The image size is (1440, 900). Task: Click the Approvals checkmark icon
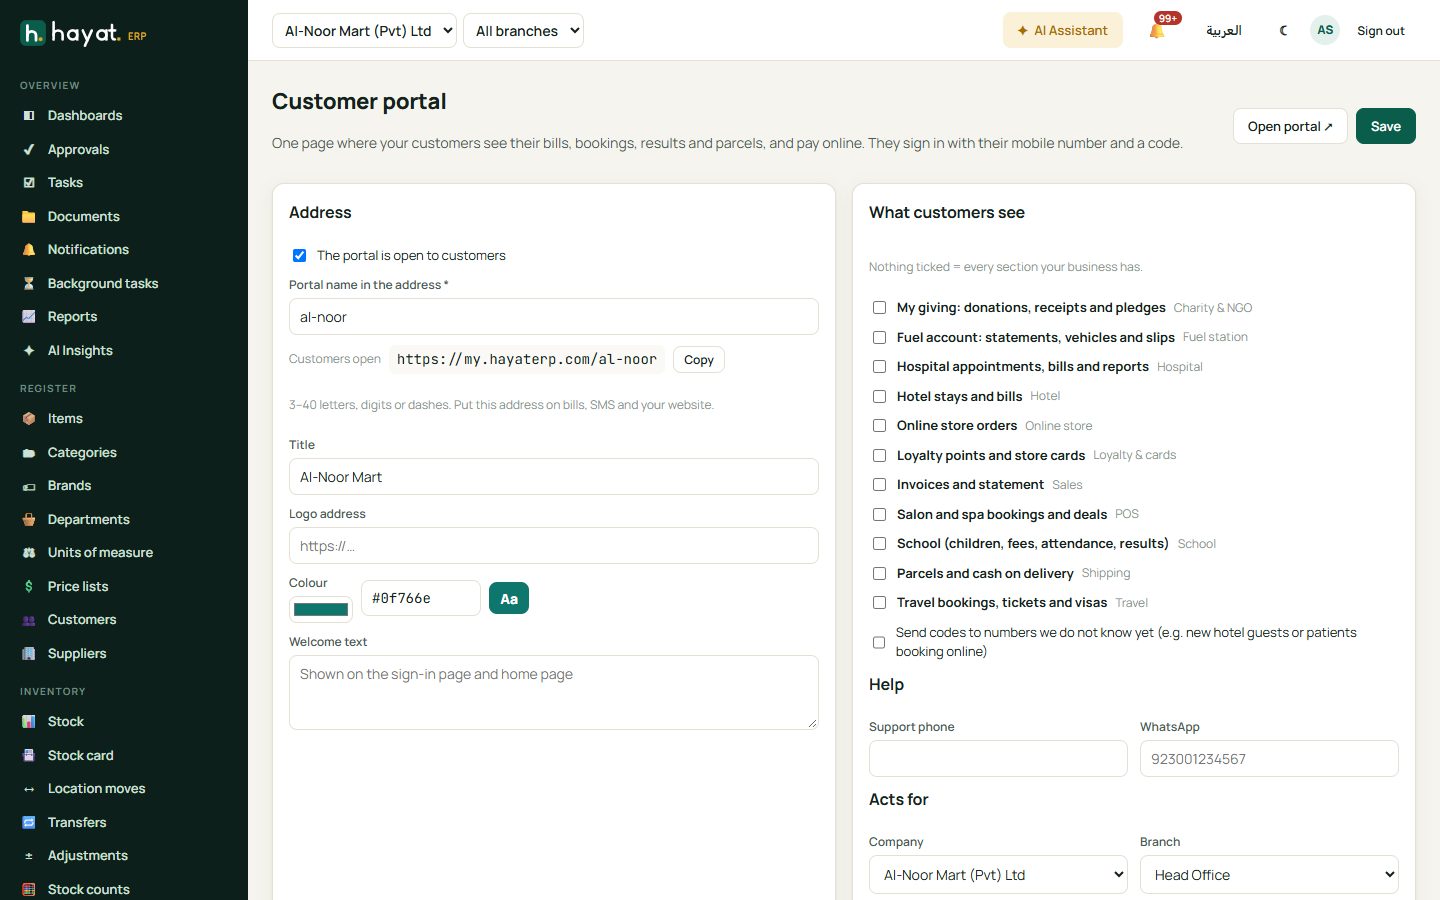29,149
